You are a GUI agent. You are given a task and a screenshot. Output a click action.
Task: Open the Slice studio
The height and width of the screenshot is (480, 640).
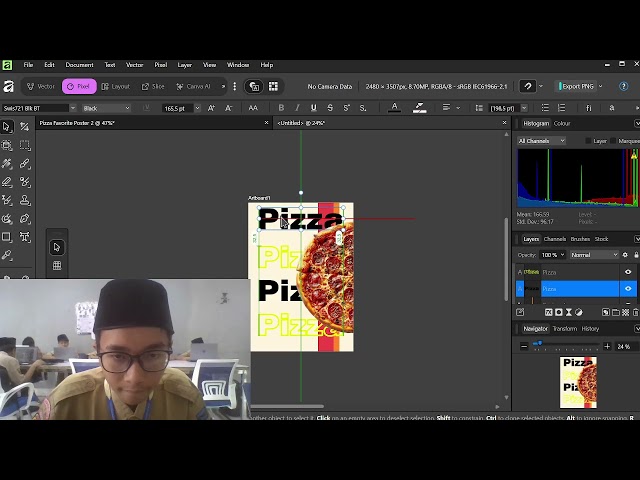(153, 86)
